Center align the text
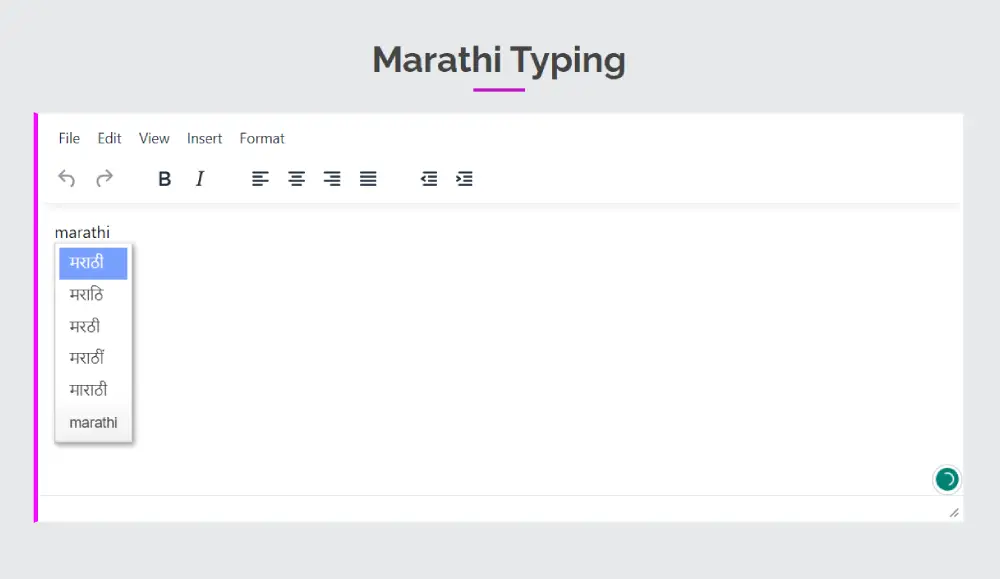 [x=296, y=178]
